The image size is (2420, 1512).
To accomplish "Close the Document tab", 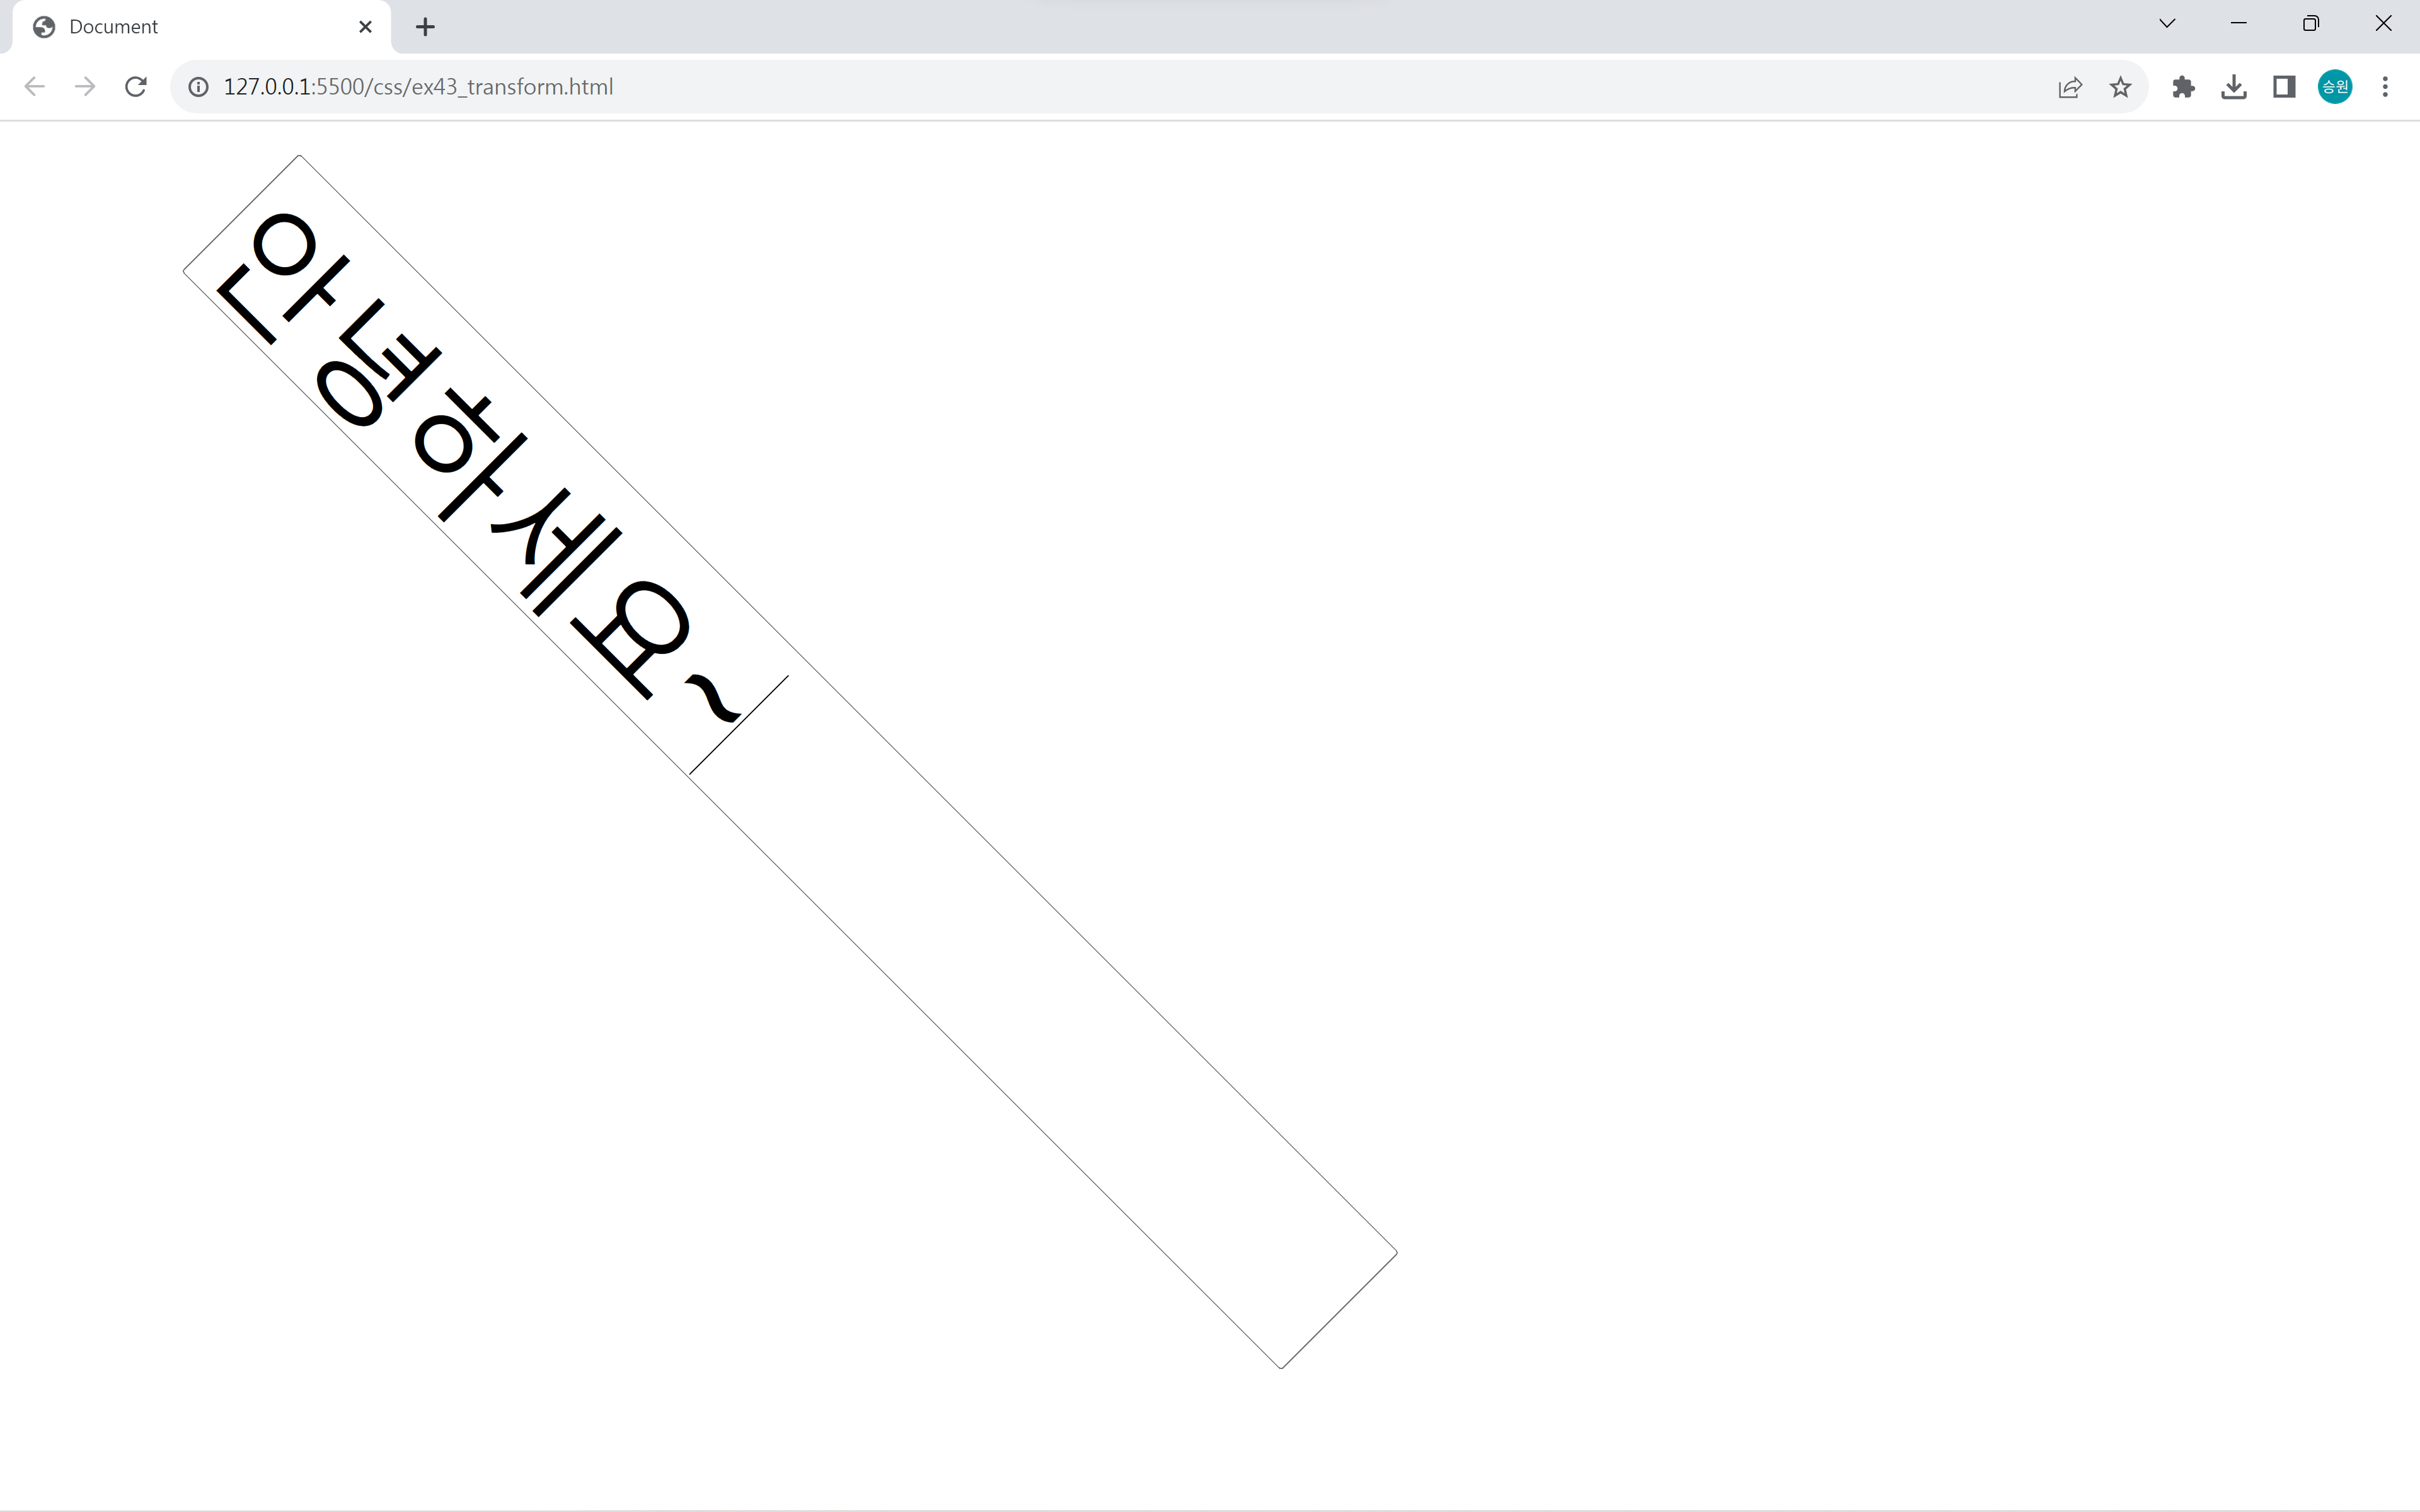I will point(365,27).
